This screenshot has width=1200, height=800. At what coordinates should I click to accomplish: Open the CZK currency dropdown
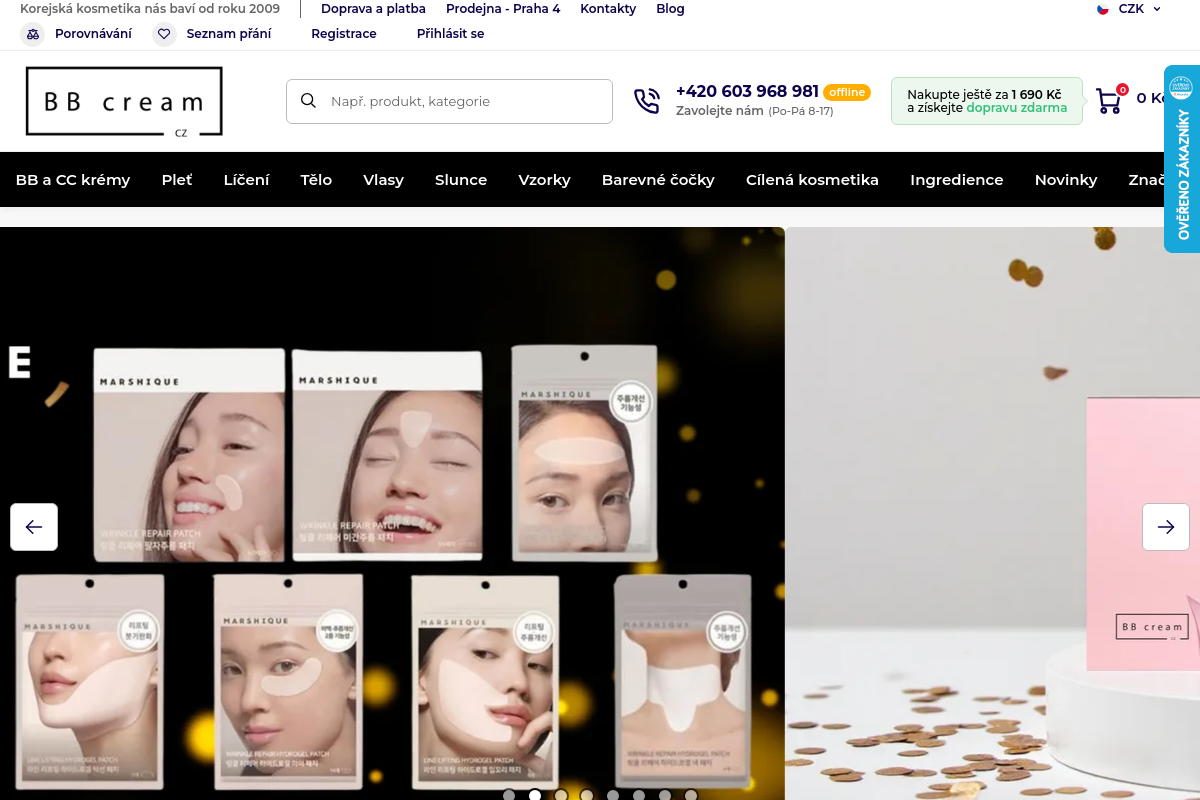coord(1139,9)
